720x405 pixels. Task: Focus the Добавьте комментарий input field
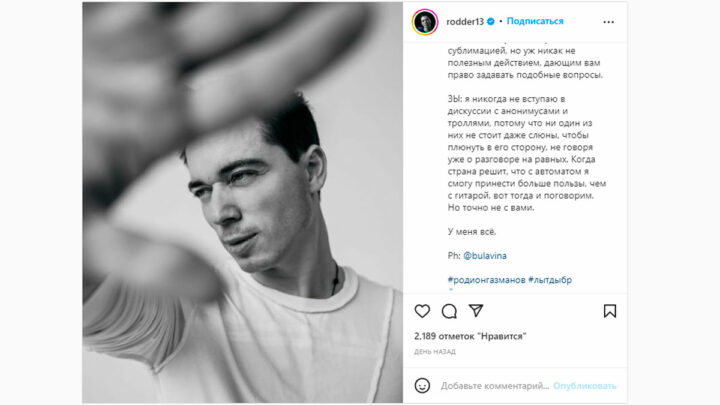(x=495, y=386)
